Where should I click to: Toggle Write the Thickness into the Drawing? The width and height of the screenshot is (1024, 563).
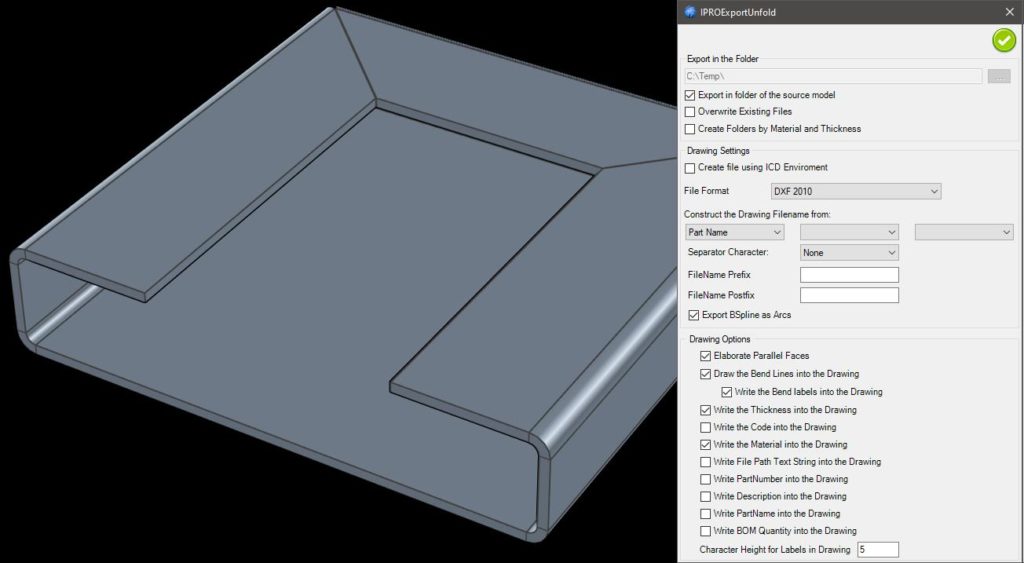pyautogui.click(x=705, y=410)
